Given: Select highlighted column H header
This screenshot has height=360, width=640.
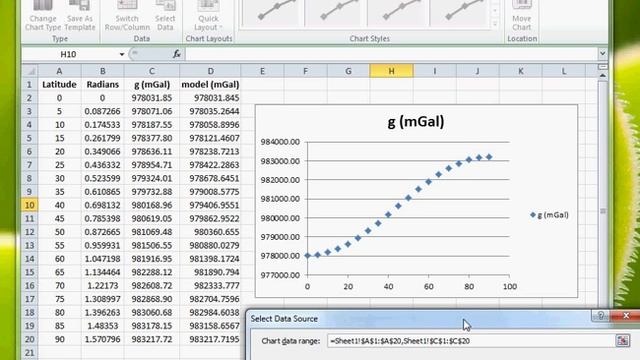Looking at the screenshot, I should click(391, 71).
